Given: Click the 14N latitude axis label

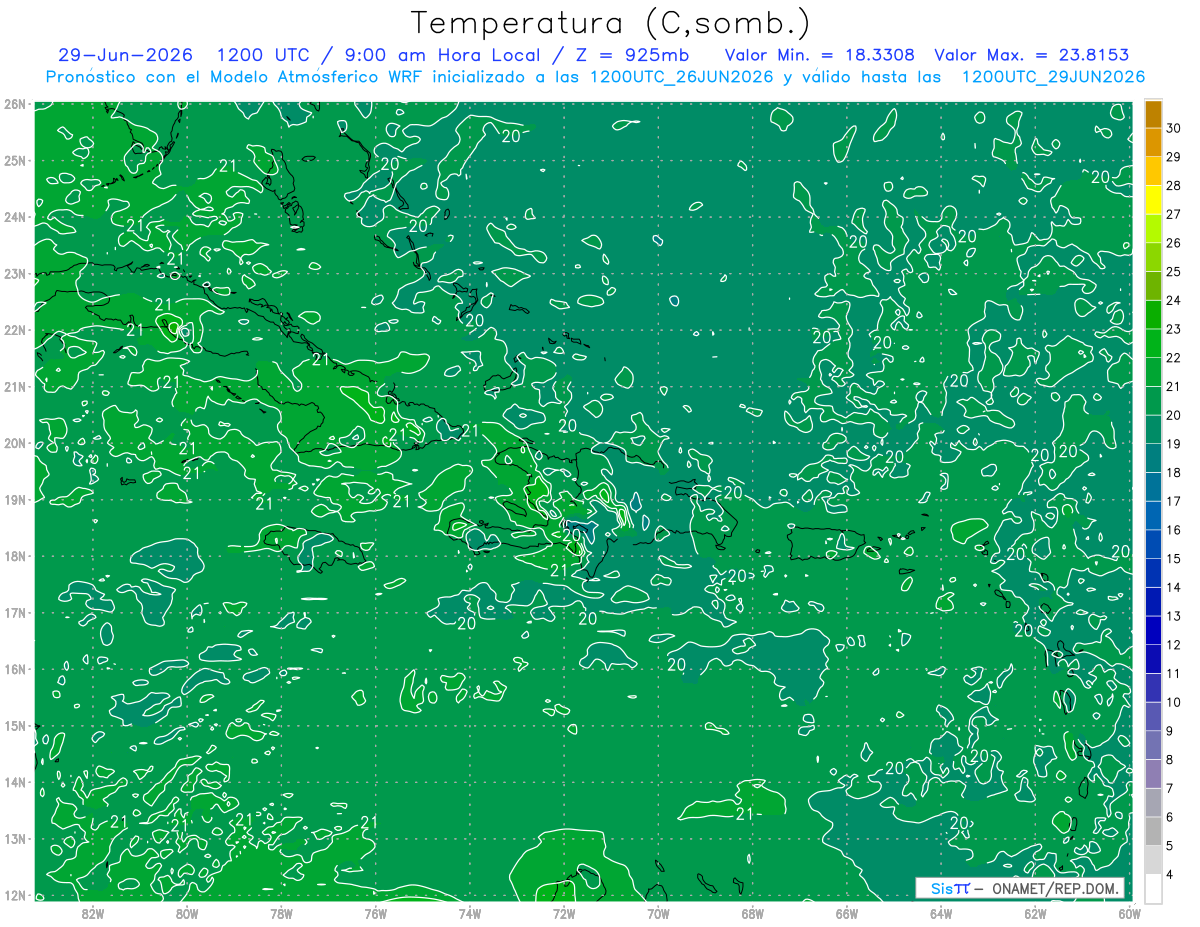Looking at the screenshot, I should pos(15,782).
